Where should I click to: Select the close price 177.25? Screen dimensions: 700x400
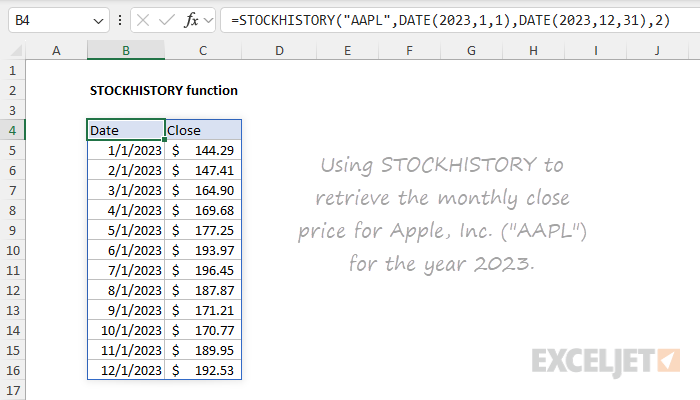(203, 230)
